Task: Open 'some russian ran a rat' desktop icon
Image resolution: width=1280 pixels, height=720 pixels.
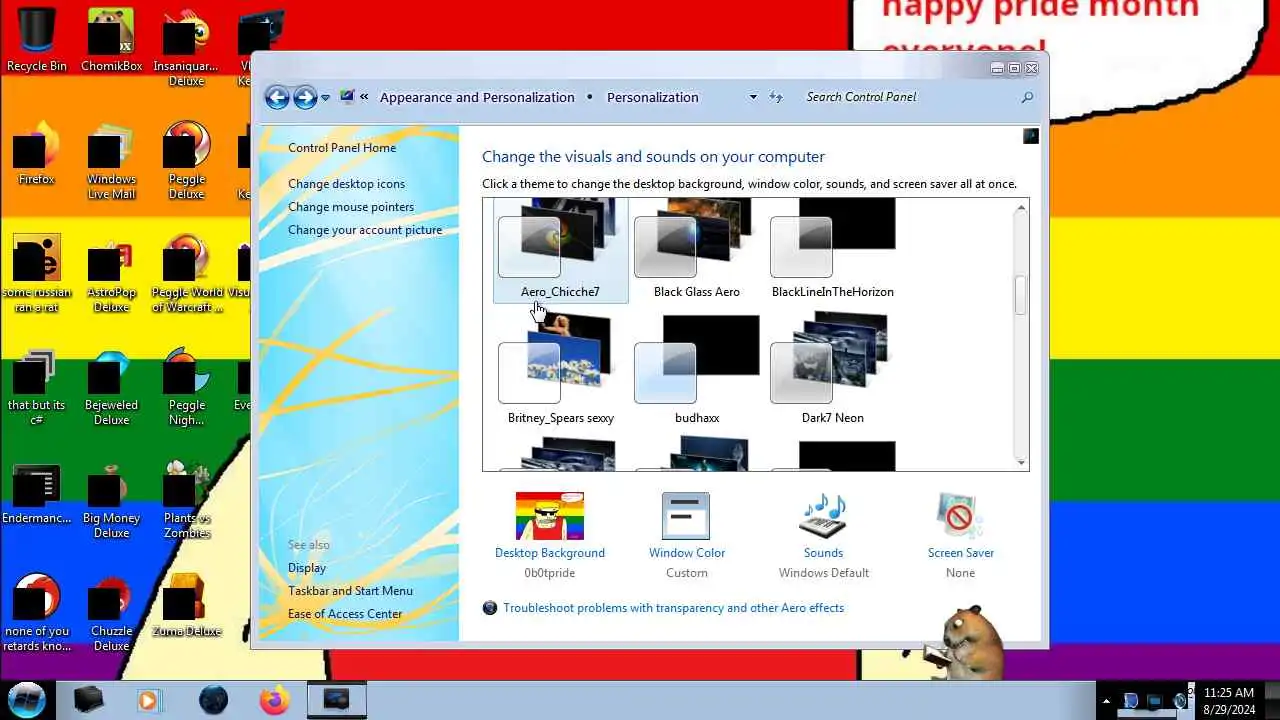Action: tap(37, 274)
